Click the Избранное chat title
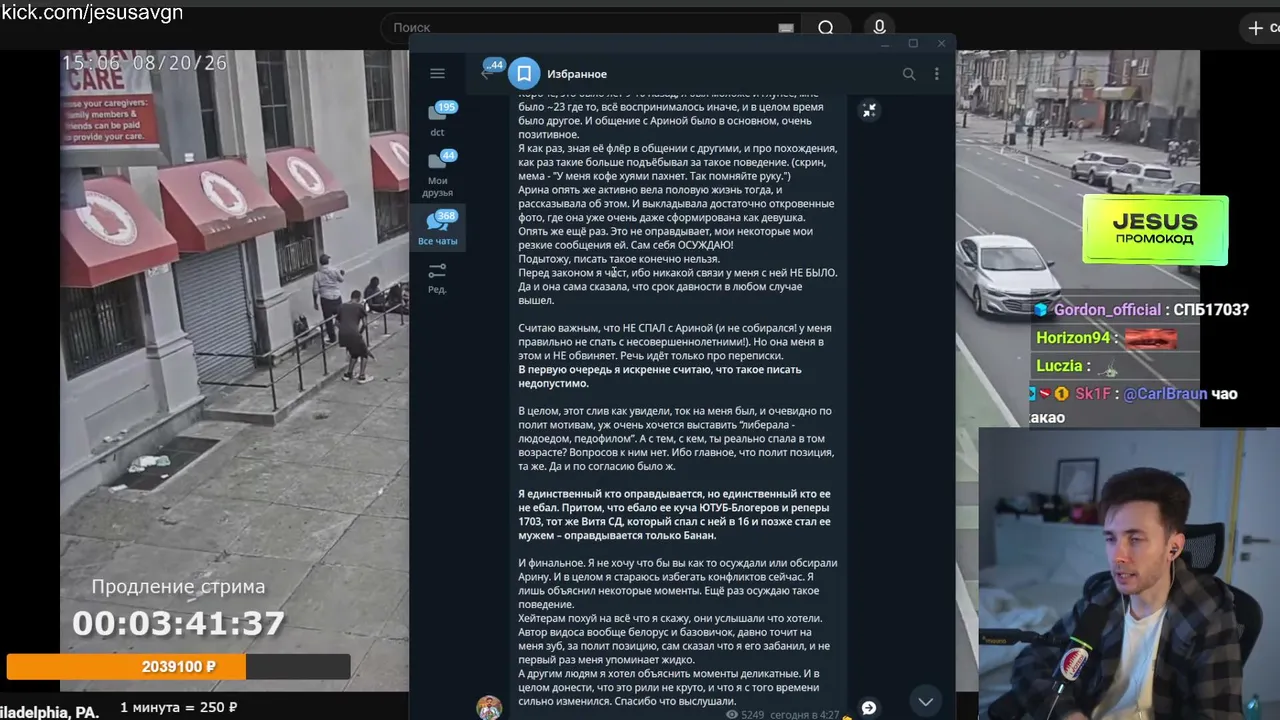Image resolution: width=1280 pixels, height=720 pixels. coord(577,74)
